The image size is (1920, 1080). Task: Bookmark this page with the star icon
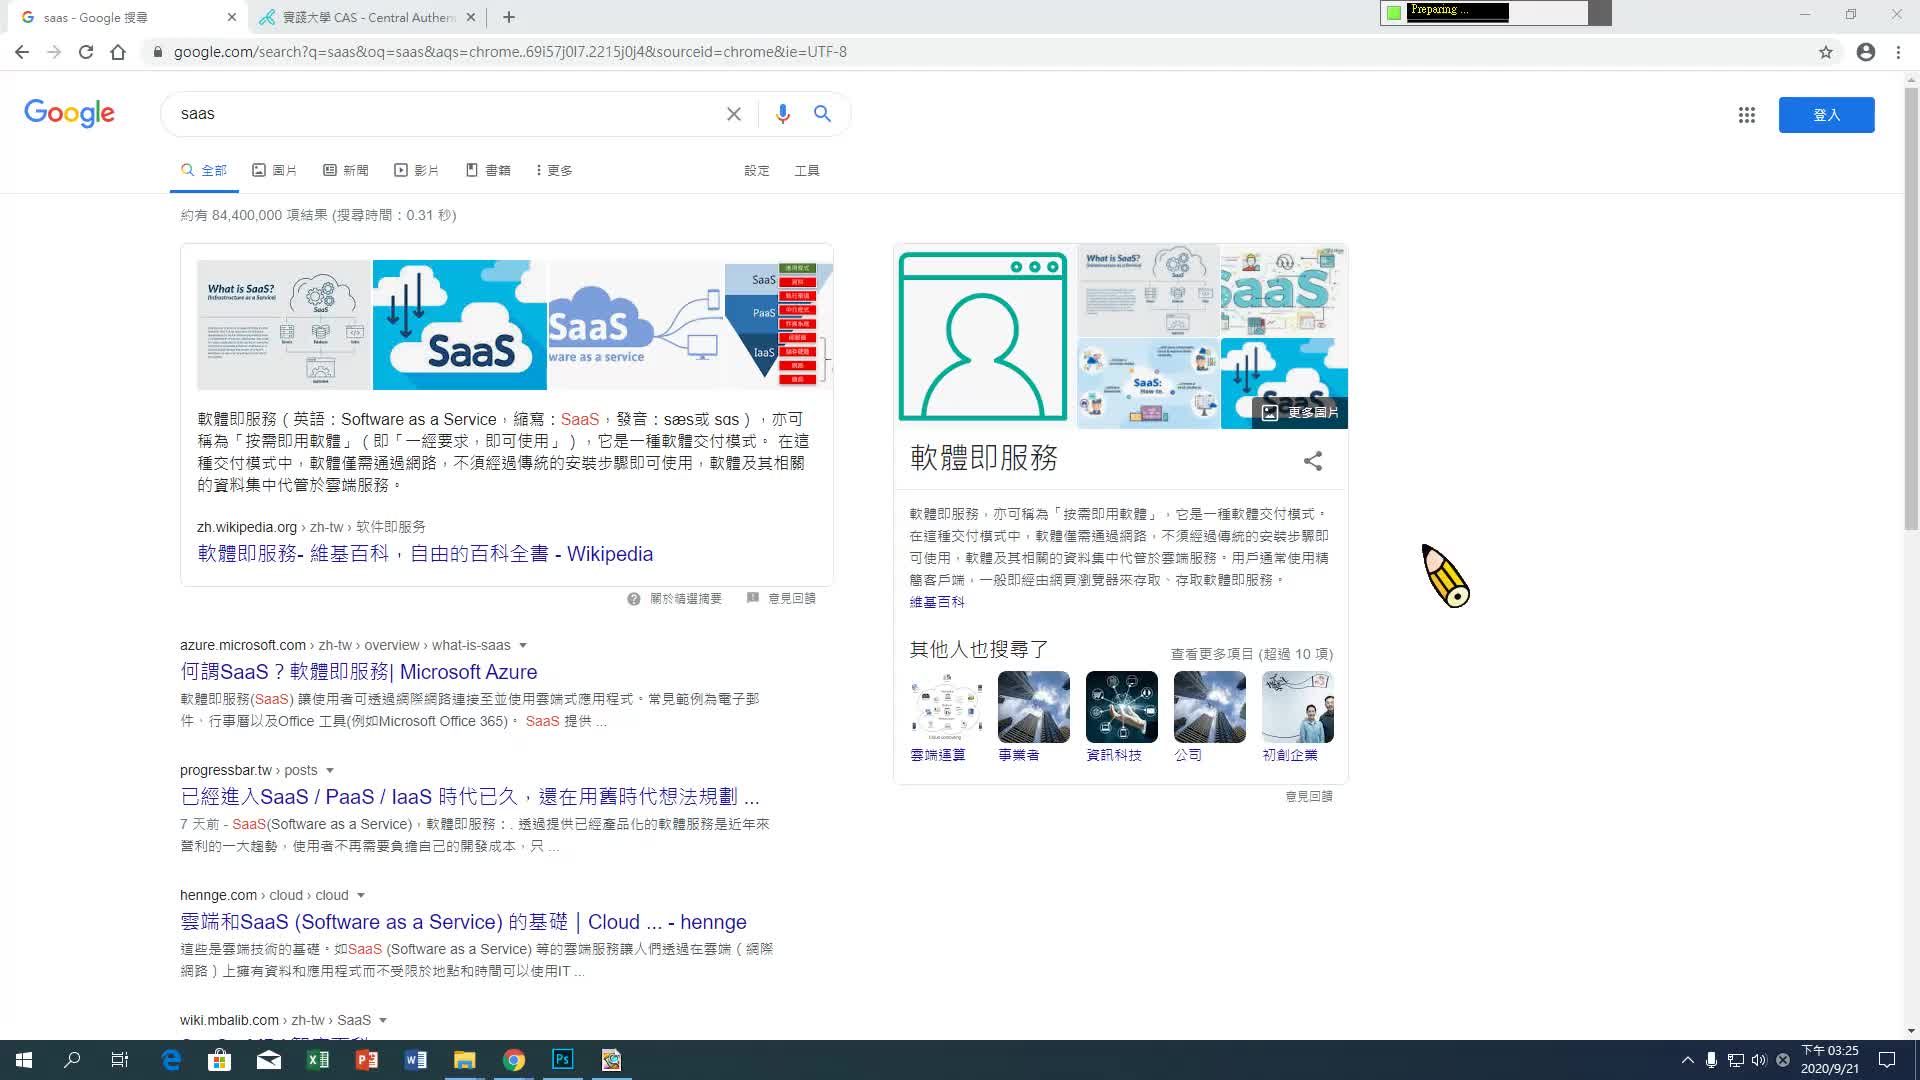1826,52
